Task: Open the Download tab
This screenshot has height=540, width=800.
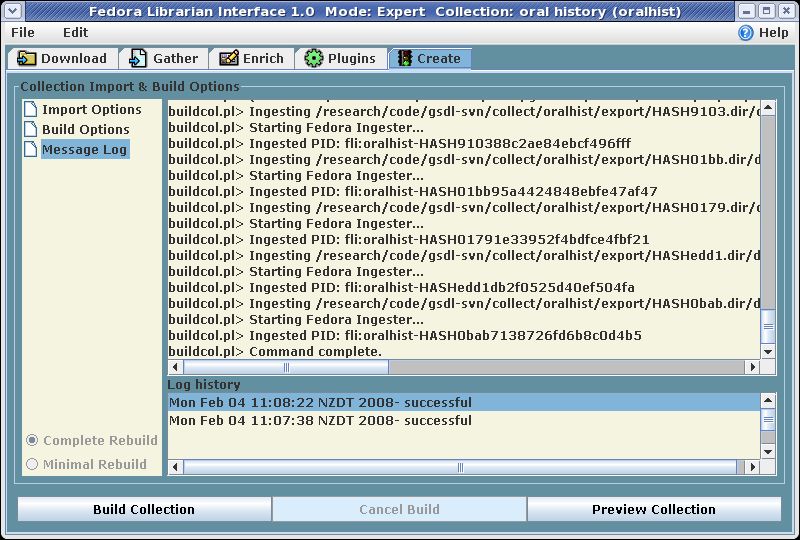Action: pyautogui.click(x=62, y=59)
